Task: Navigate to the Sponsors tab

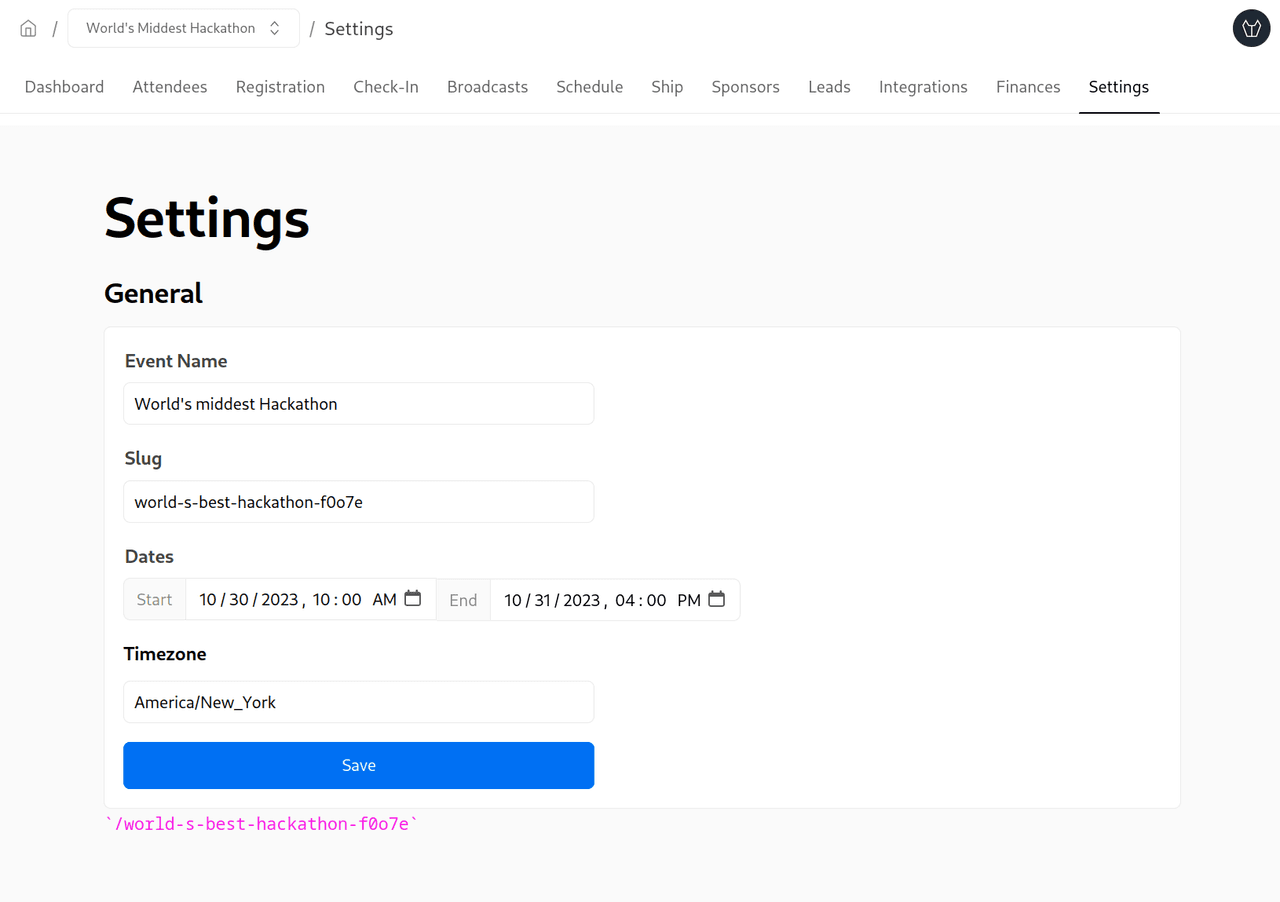Action: (745, 87)
